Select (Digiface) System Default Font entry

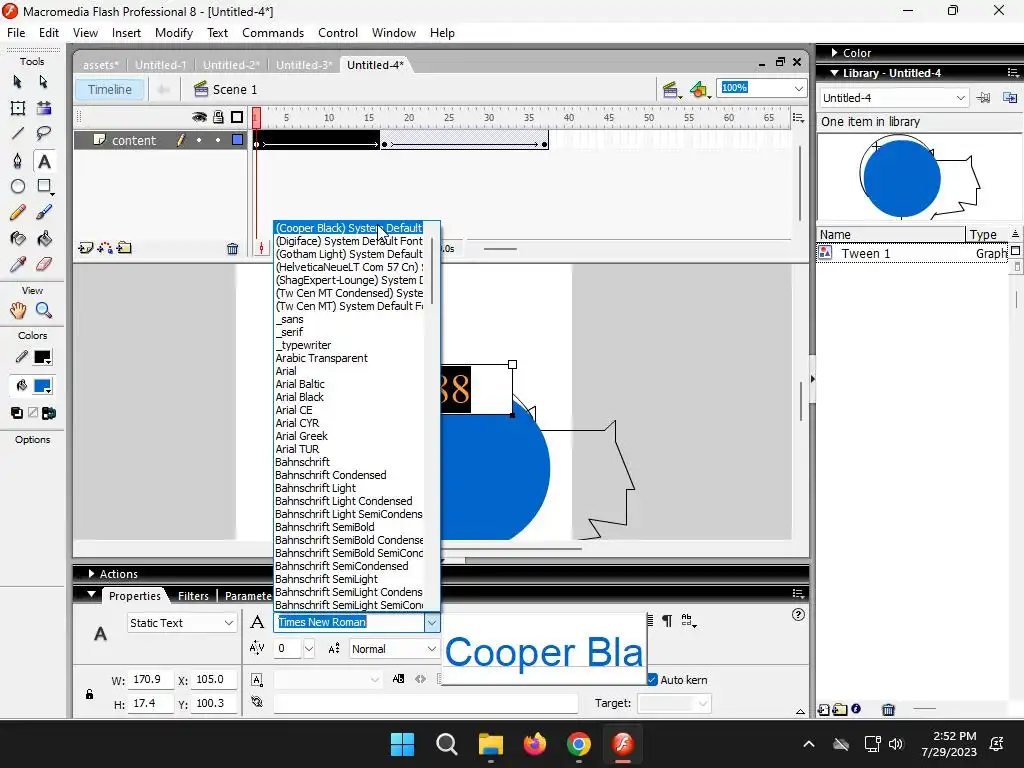click(x=349, y=241)
